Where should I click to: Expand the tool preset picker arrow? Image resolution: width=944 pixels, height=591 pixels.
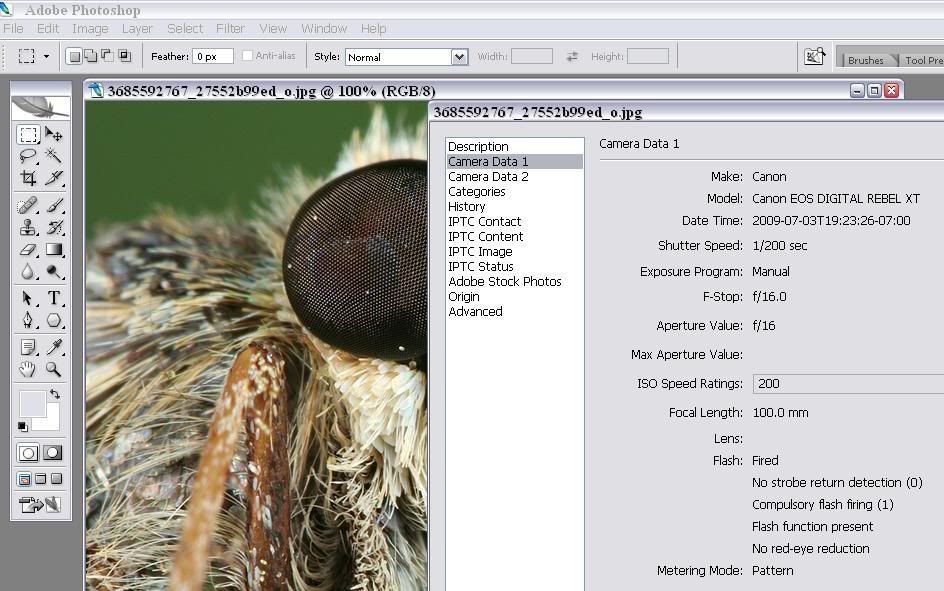(46, 57)
